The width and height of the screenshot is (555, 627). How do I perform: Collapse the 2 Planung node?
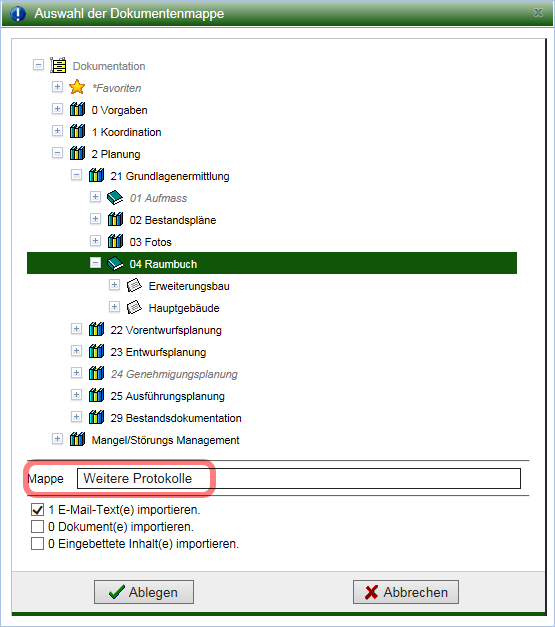pos(58,153)
